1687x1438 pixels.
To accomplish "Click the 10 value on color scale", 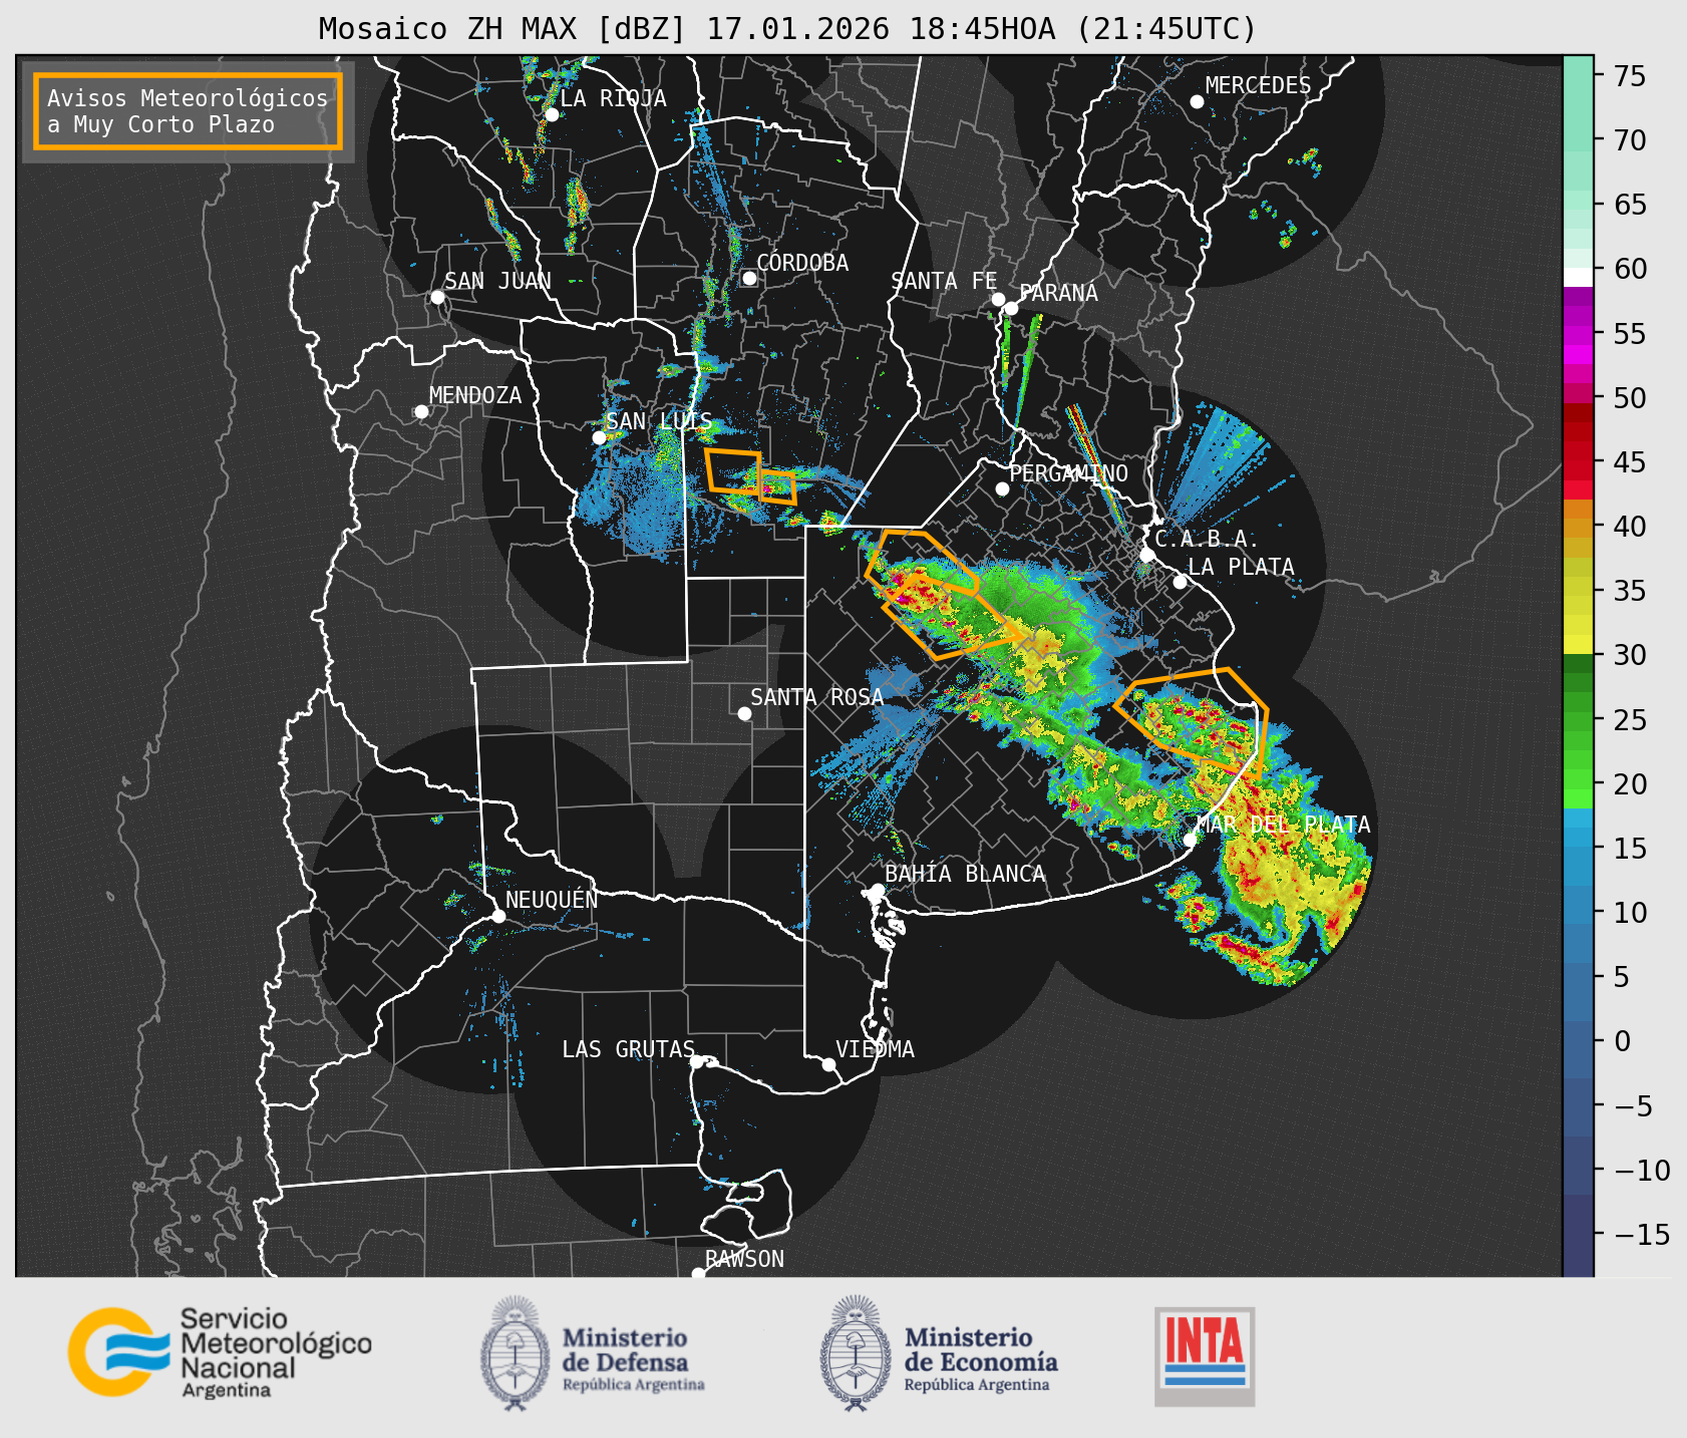I will point(1629,912).
